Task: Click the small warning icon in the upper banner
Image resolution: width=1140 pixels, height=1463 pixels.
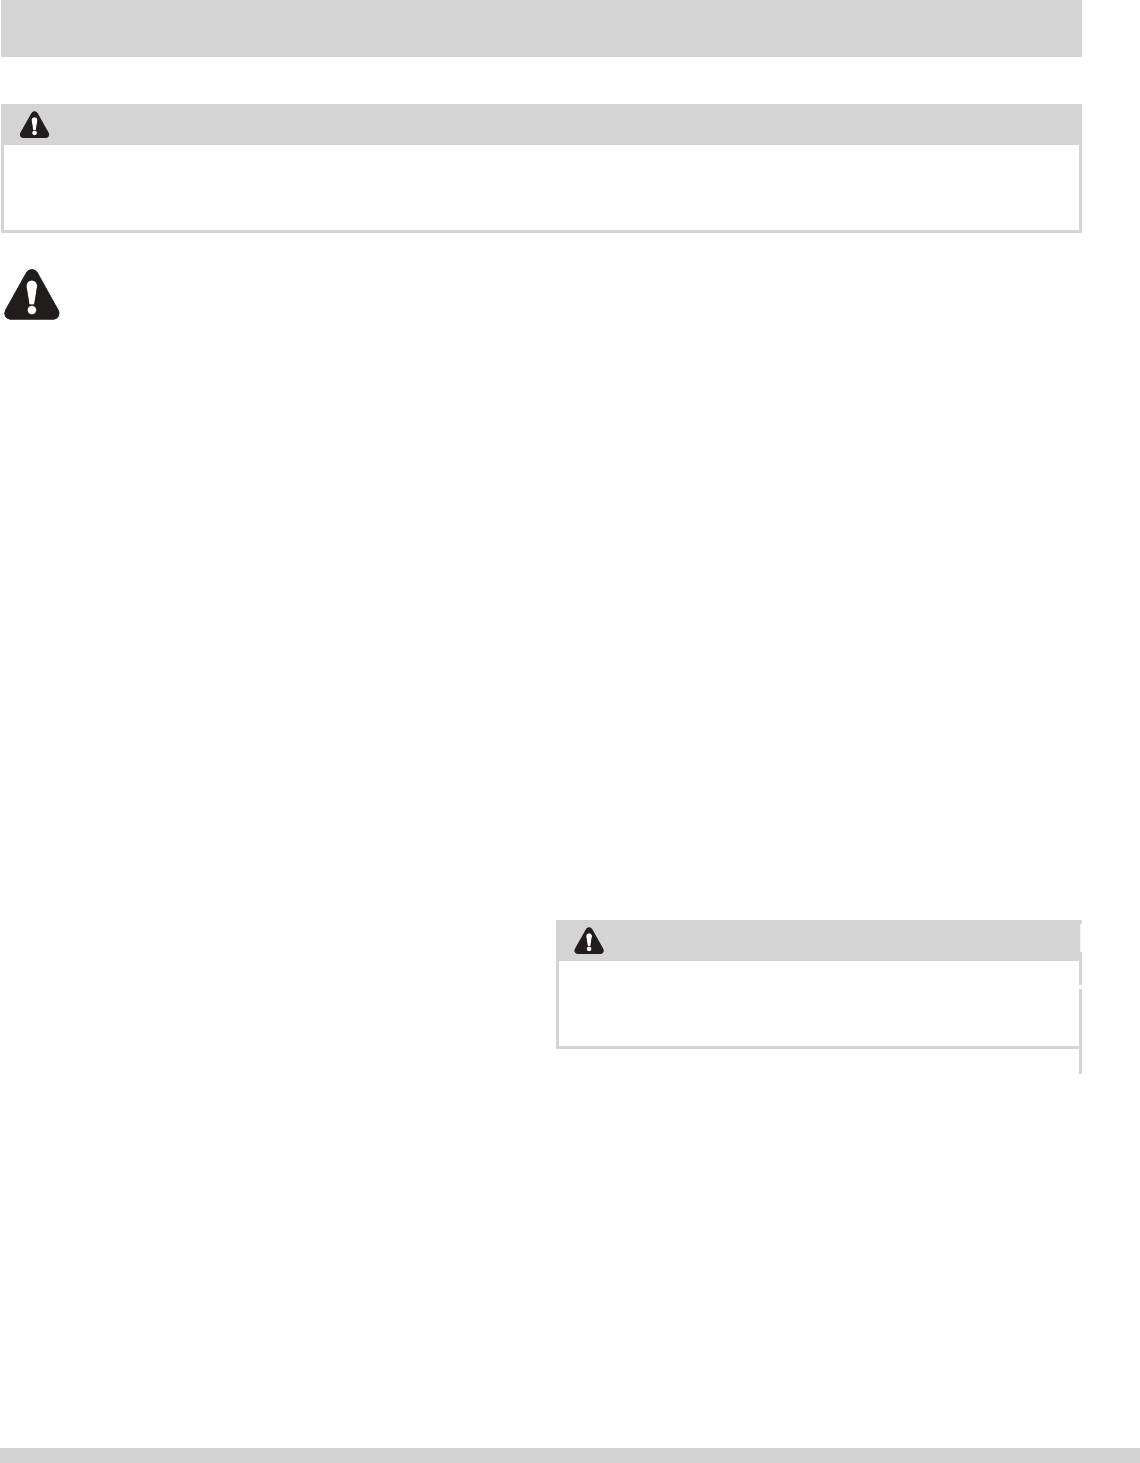Action: pos(37,125)
